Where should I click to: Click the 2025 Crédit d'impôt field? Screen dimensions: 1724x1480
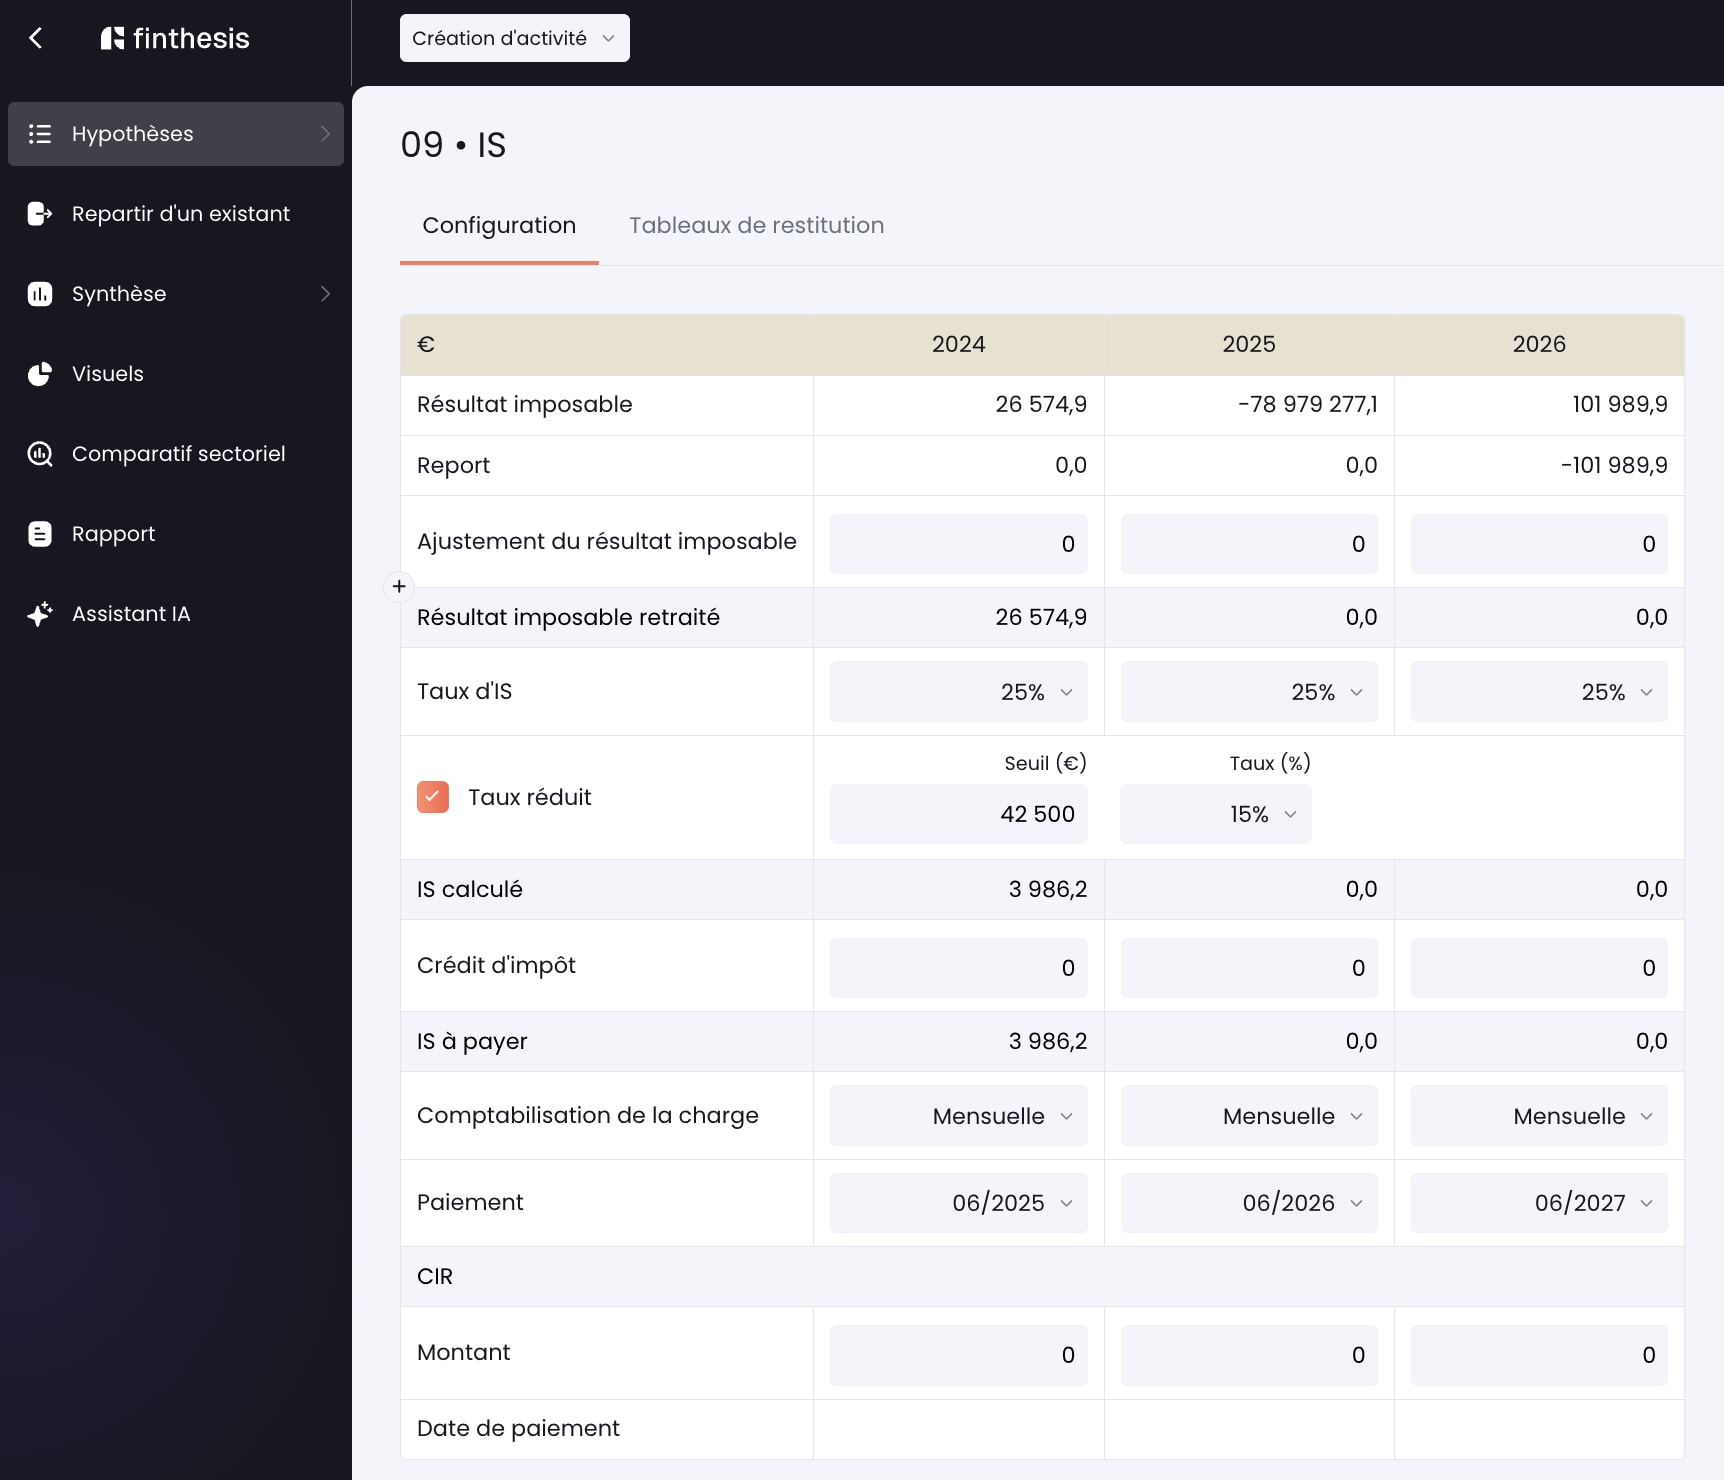tap(1249, 968)
